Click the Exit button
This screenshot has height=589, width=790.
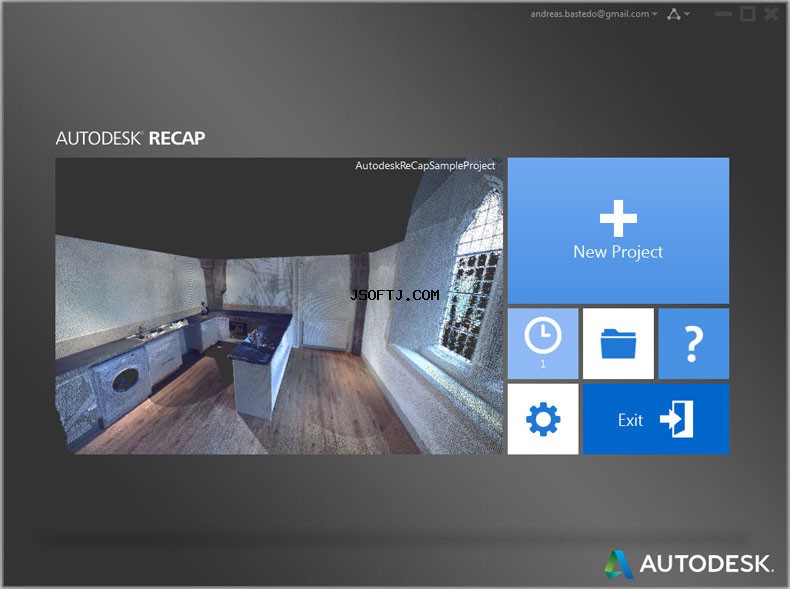[x=656, y=419]
